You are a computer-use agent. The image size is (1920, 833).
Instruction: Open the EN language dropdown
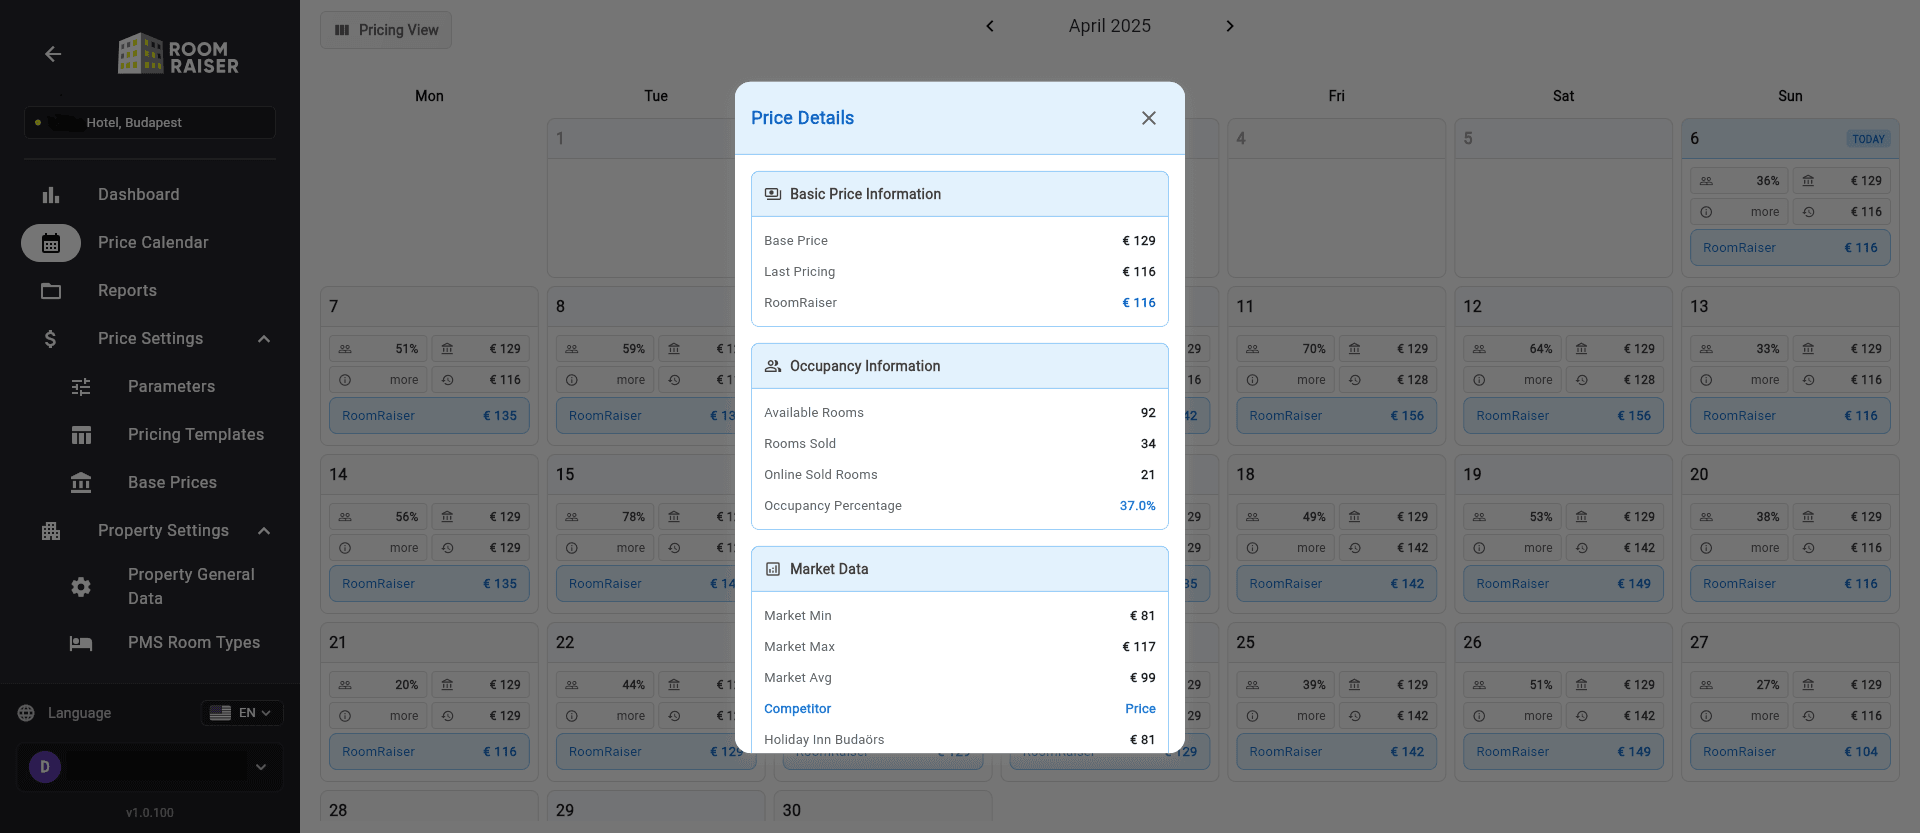(242, 713)
